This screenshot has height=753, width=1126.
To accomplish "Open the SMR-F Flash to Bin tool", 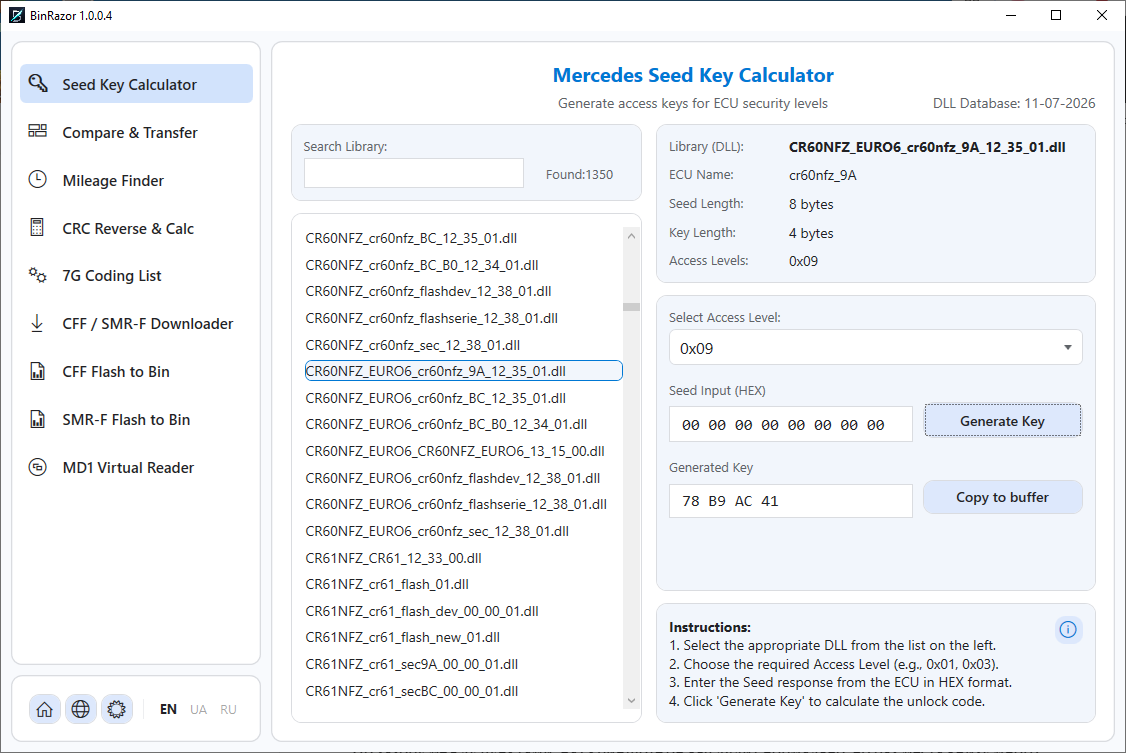I will [x=136, y=420].
